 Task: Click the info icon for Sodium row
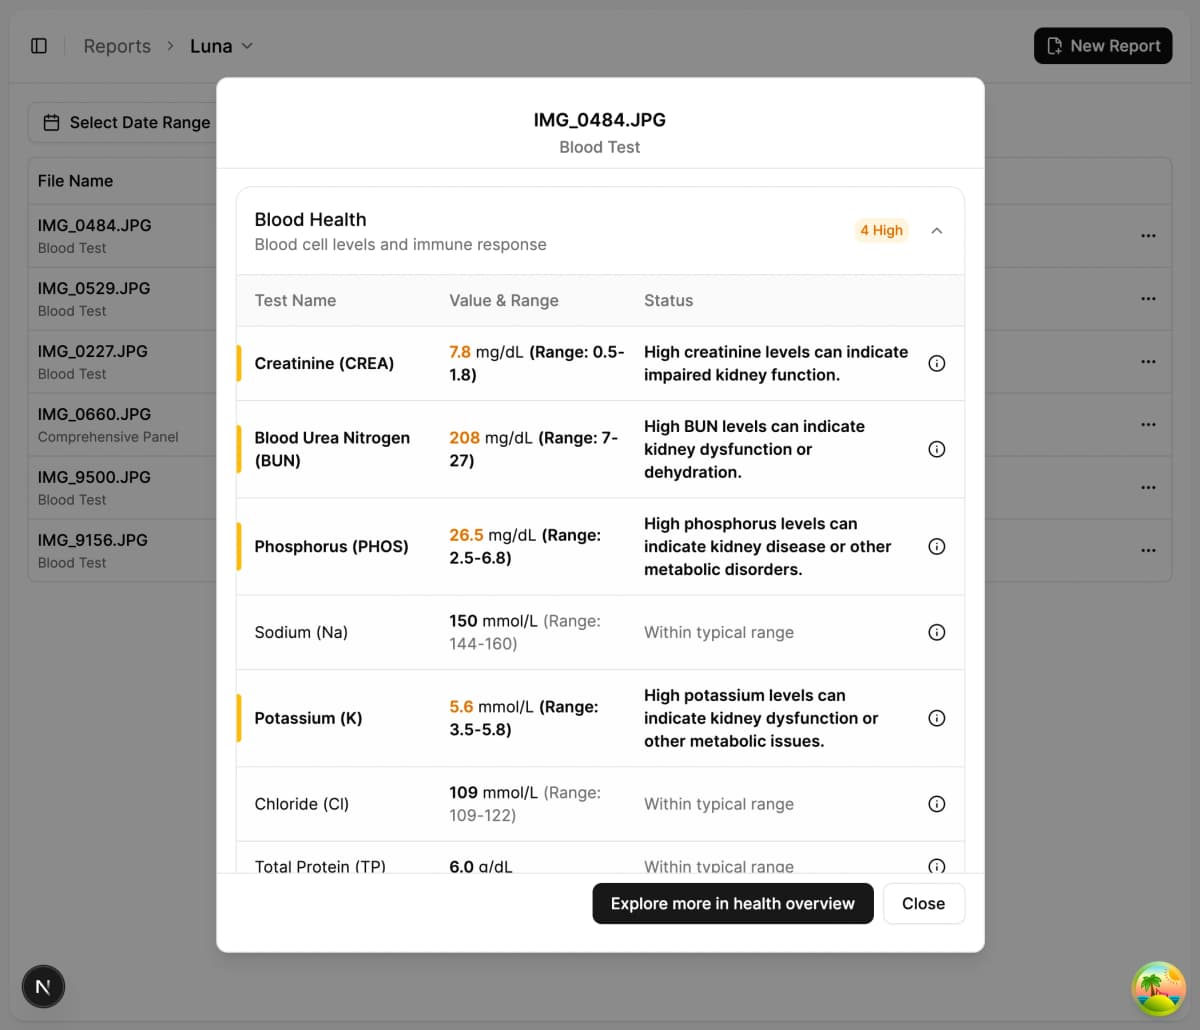click(937, 632)
